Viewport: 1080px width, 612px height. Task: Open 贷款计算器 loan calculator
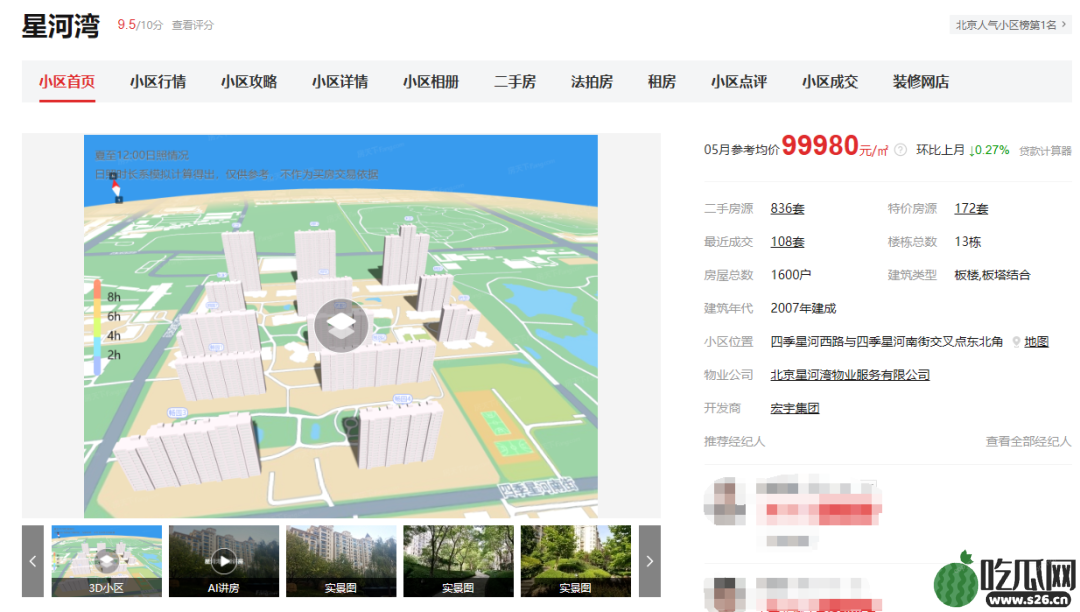(x=1045, y=151)
